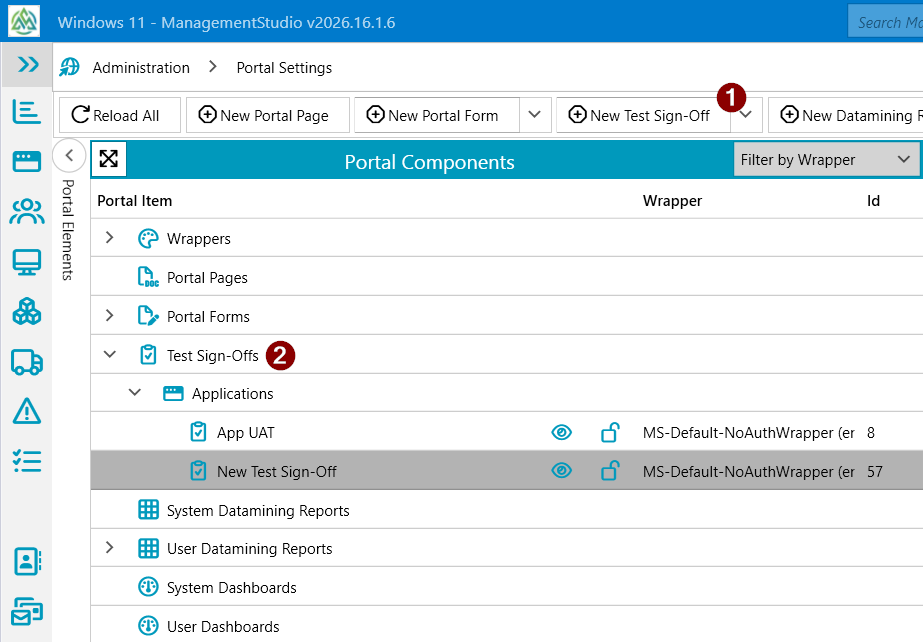The height and width of the screenshot is (642, 923).
Task: Toggle the New Test Sign-Off visibility eye
Action: [x=562, y=471]
